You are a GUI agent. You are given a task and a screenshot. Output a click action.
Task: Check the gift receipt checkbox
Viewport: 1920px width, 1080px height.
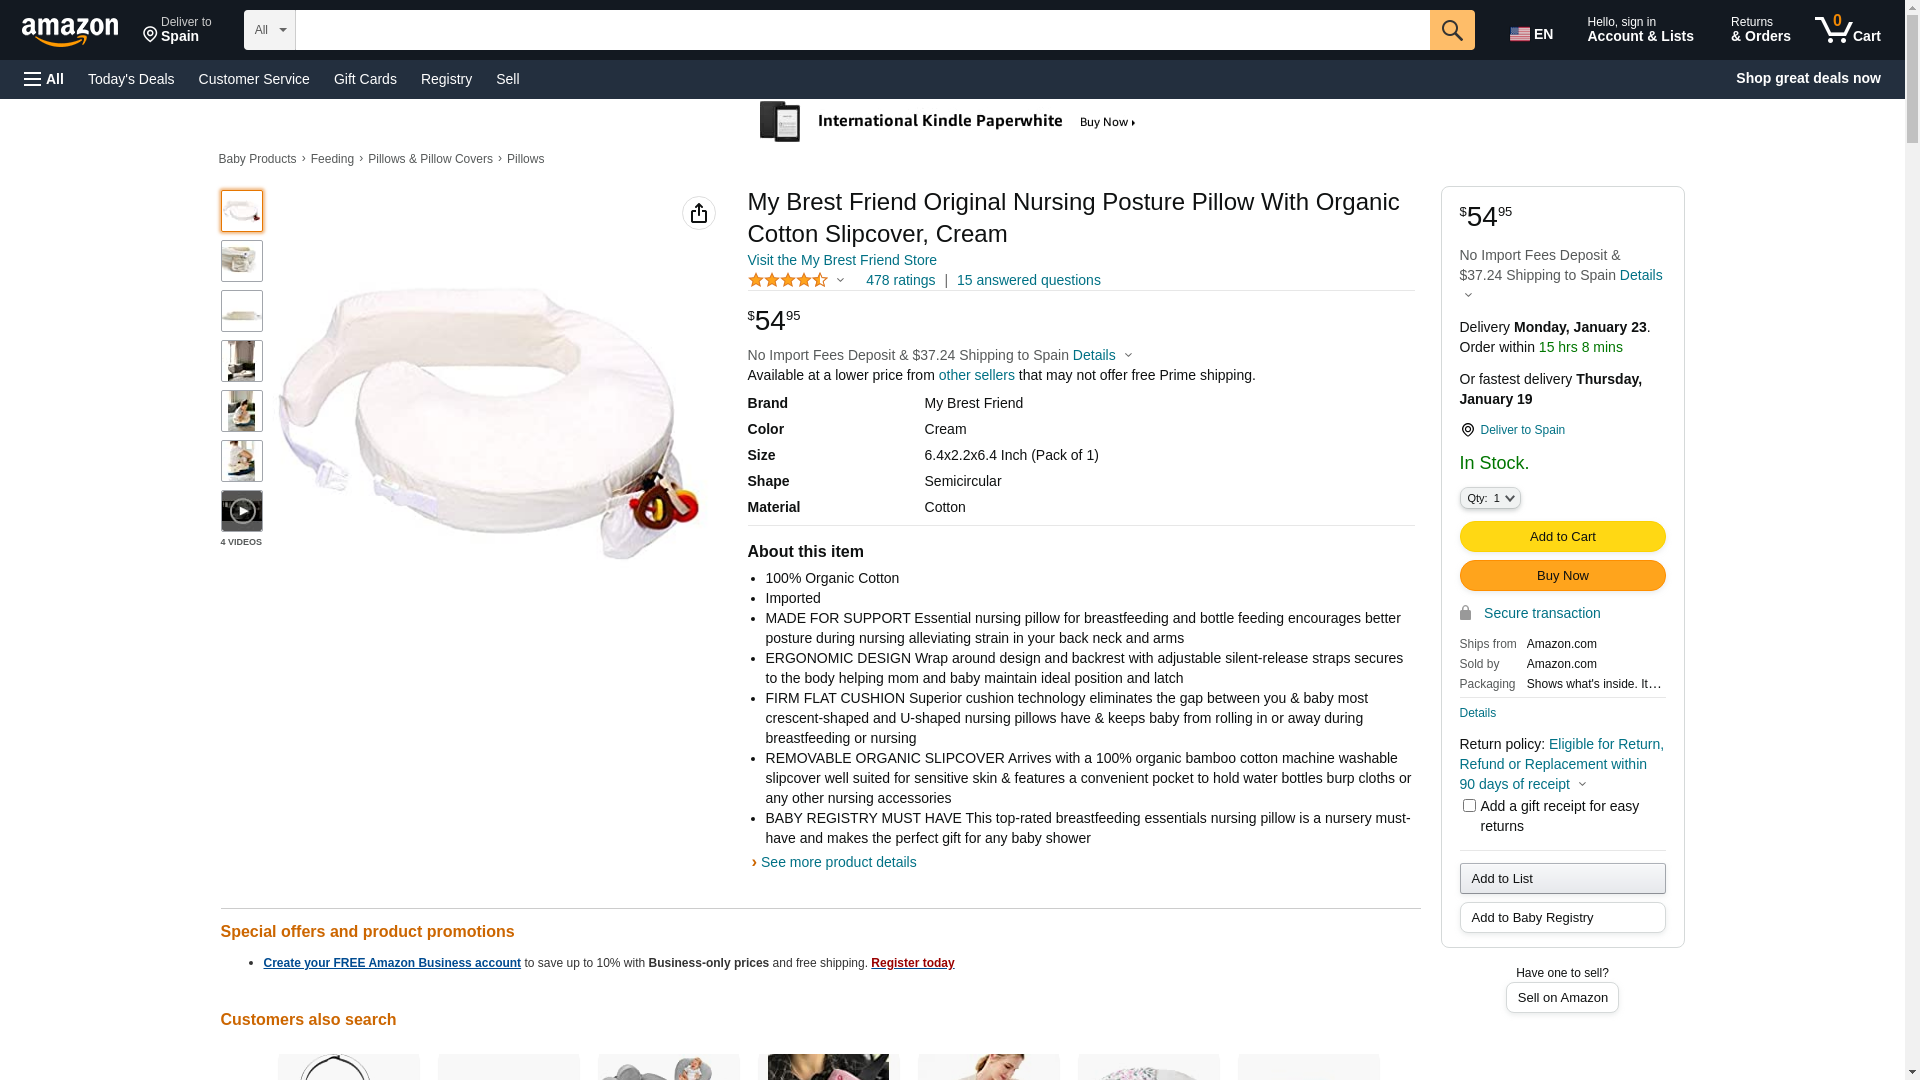pos(1469,806)
